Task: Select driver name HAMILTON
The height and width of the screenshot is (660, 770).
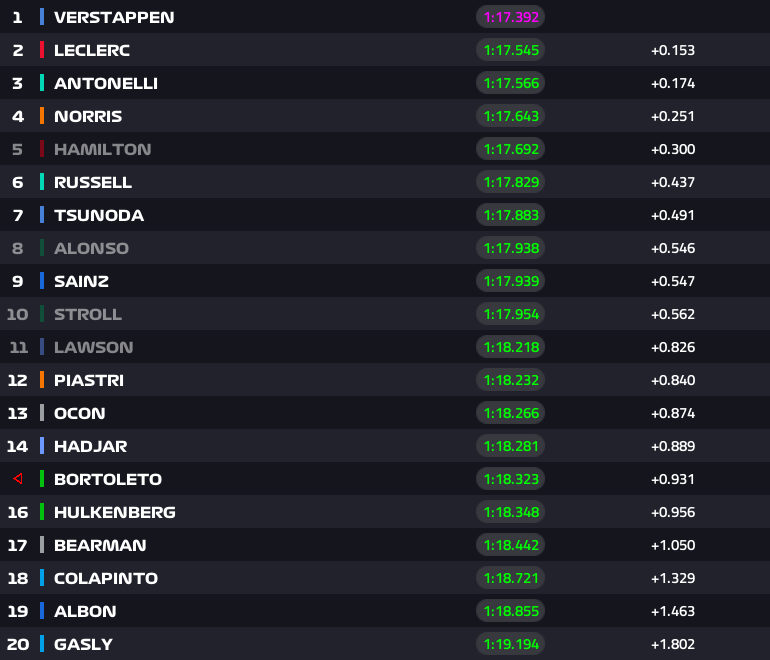Action: 102,149
